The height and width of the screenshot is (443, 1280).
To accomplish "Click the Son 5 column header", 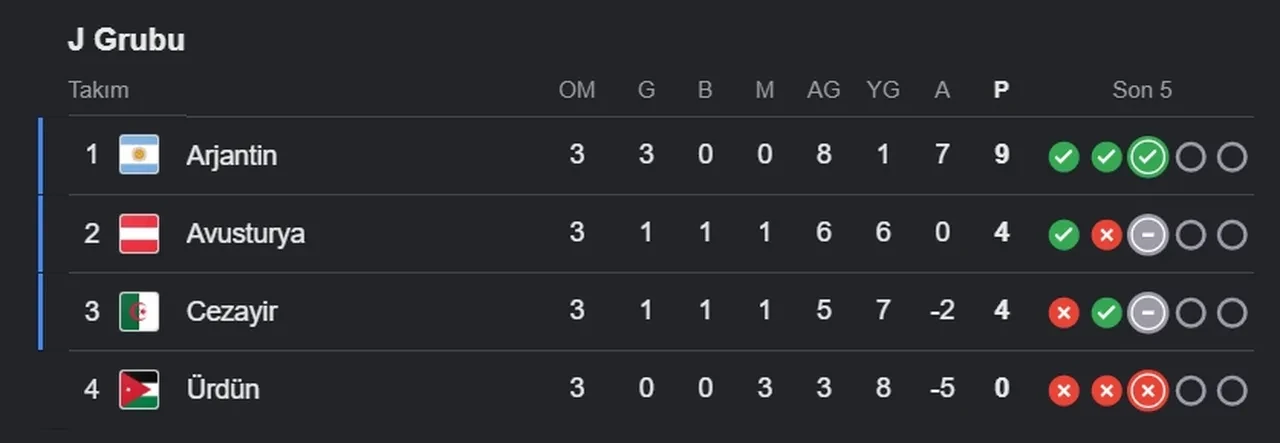I will (1142, 90).
